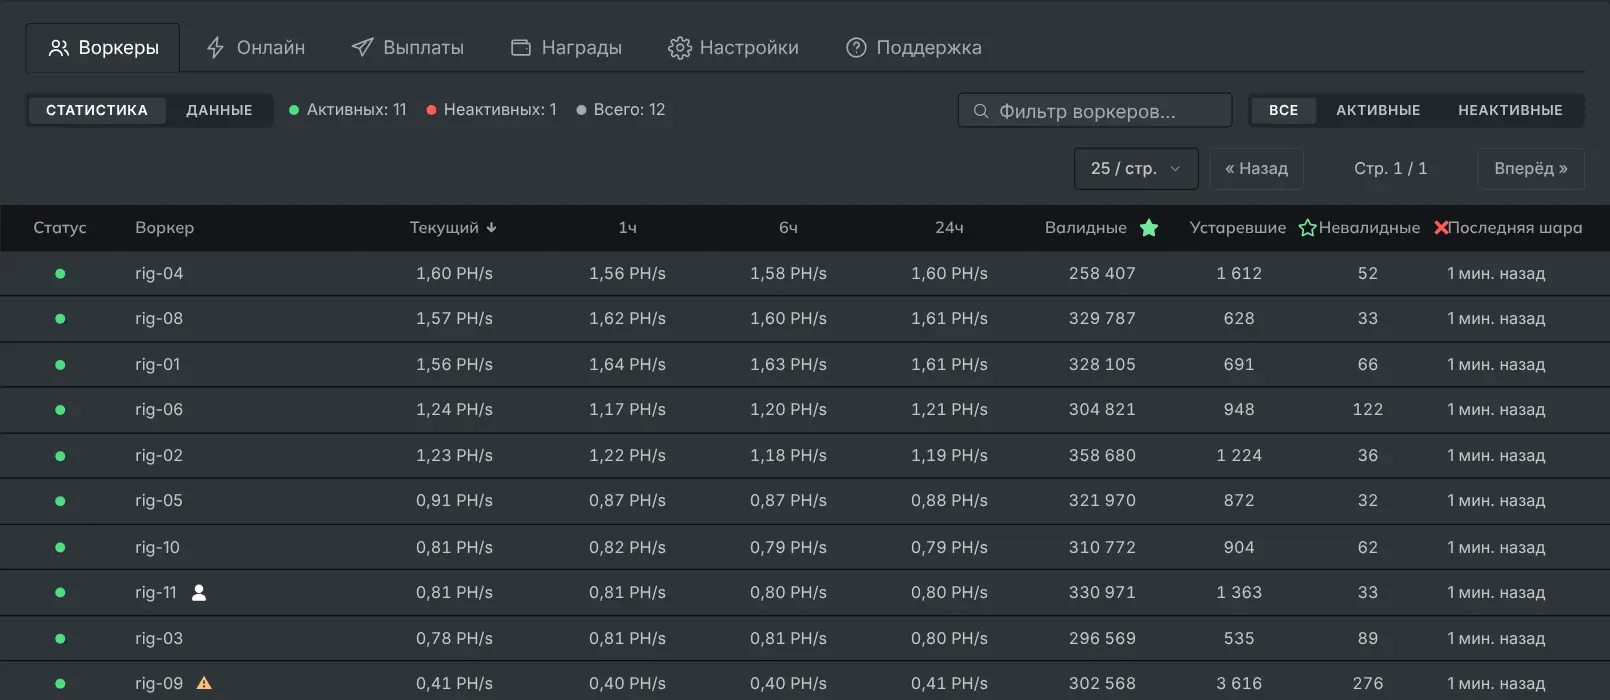Screen dimensions: 1610x700
Task: Click the sort arrow next to Текущий
Action: coord(491,228)
